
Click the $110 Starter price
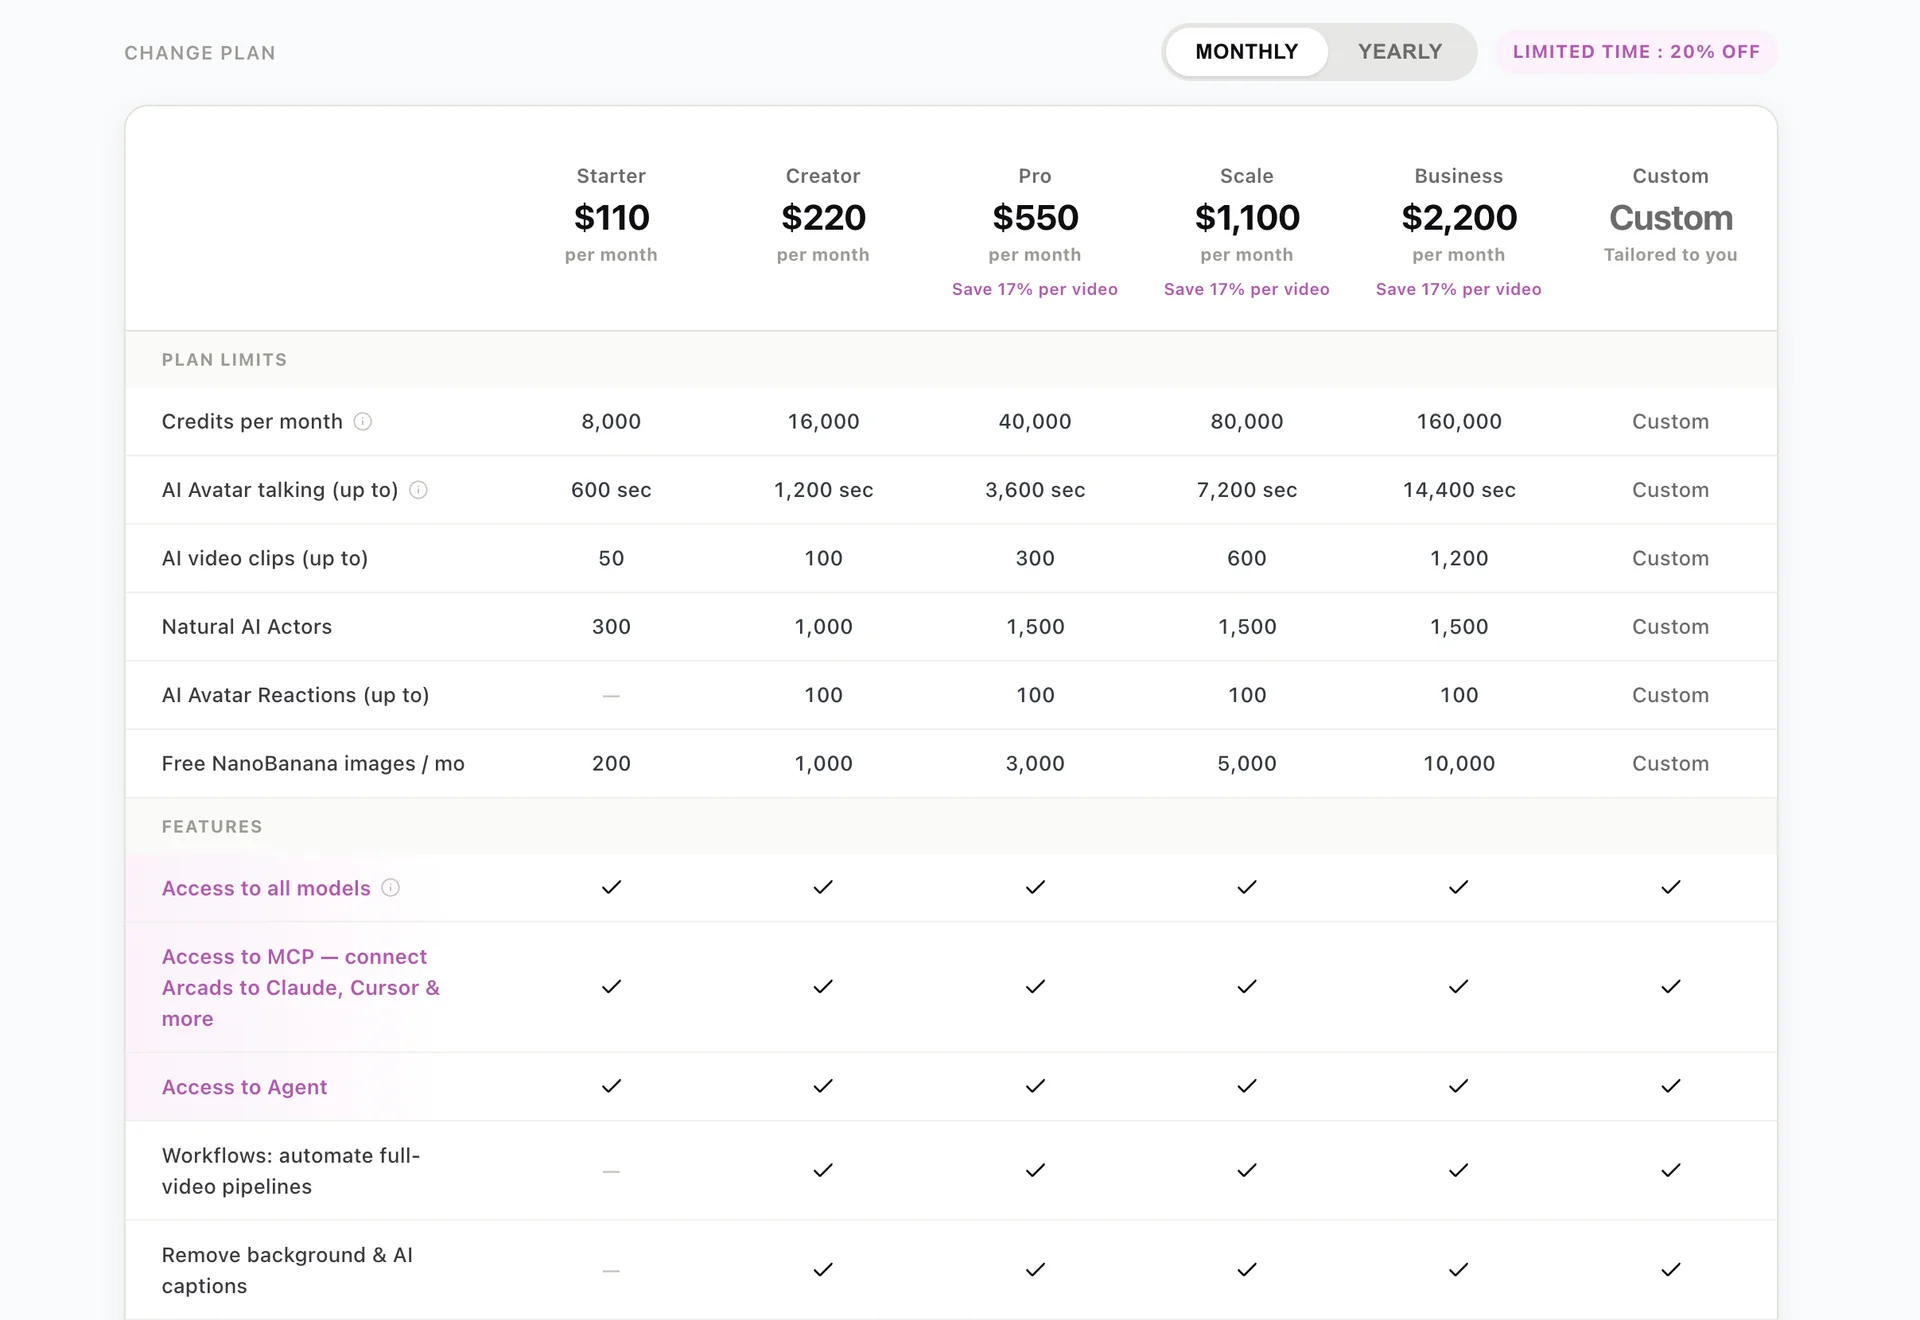coord(611,218)
